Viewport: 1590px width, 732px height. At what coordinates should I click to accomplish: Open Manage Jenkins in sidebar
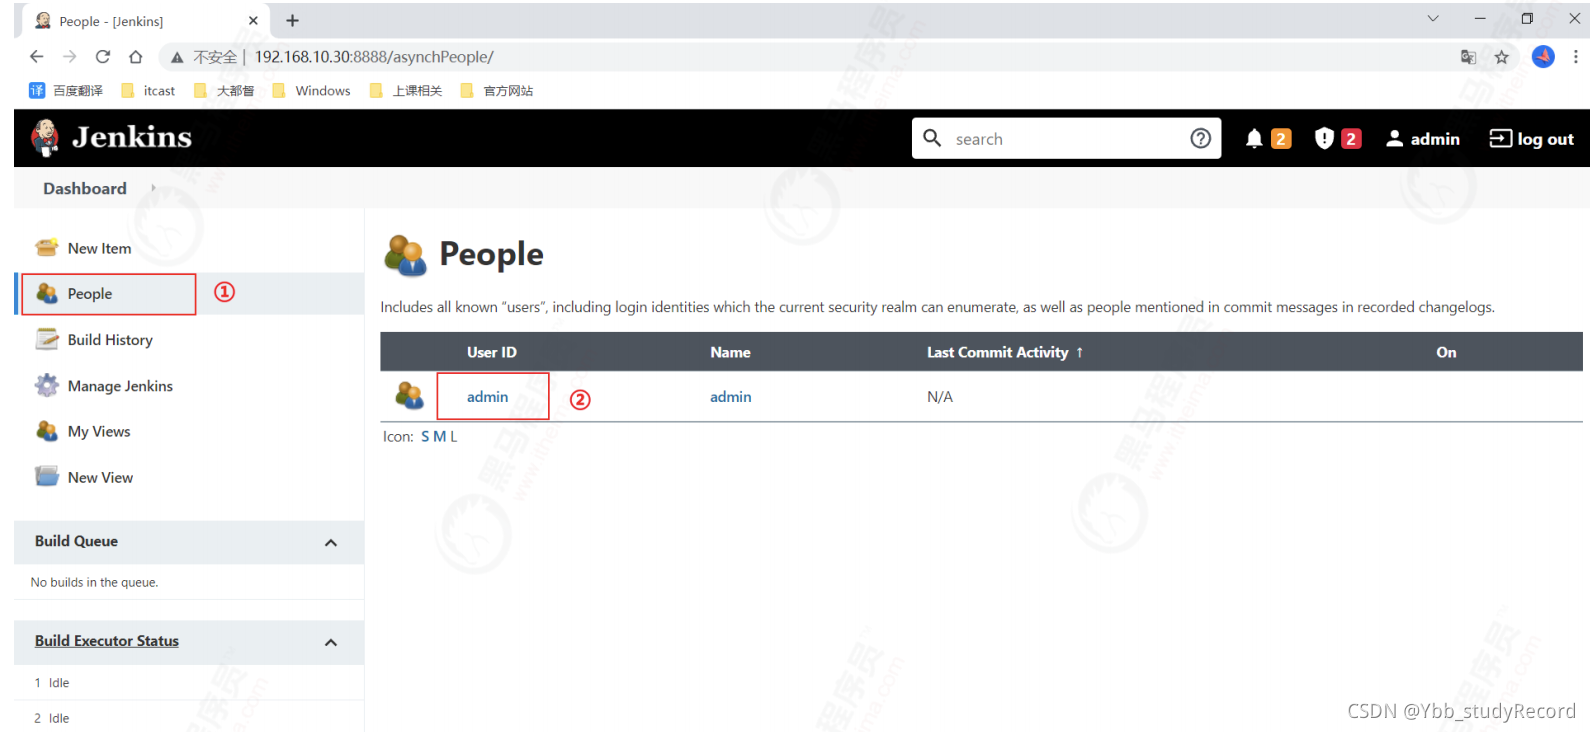click(x=120, y=386)
